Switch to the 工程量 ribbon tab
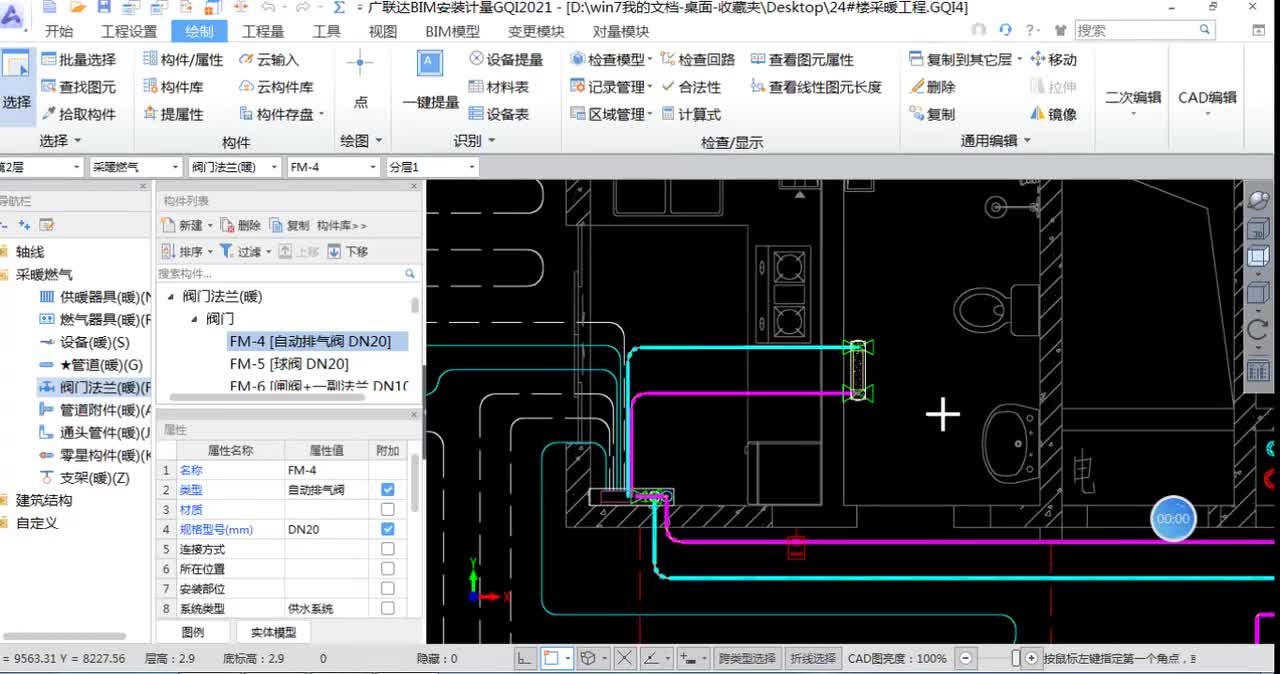The width and height of the screenshot is (1280, 674). (x=263, y=31)
